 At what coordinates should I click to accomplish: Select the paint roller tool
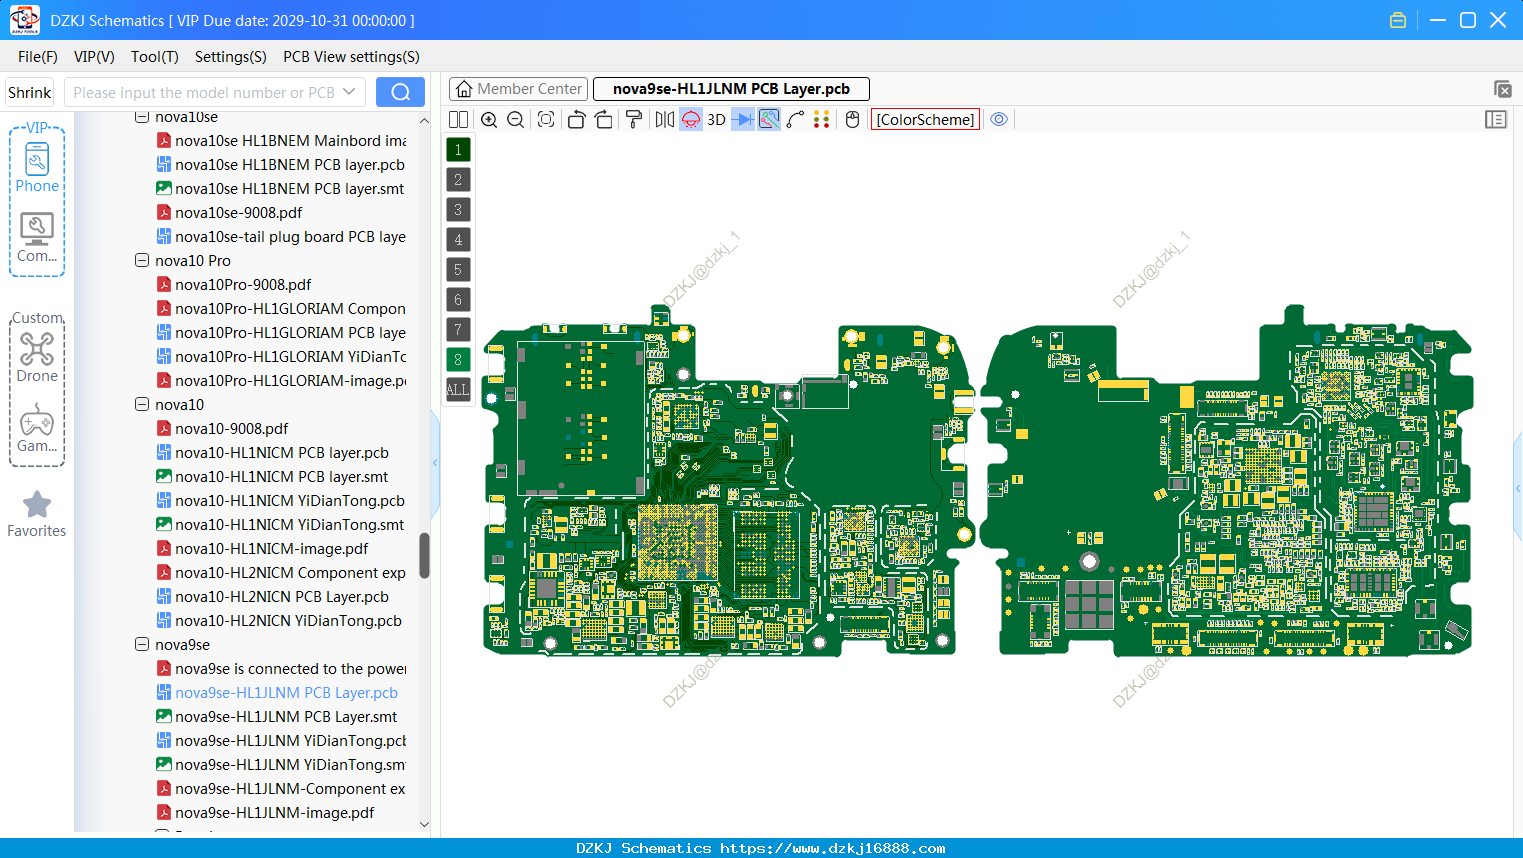[x=634, y=120]
